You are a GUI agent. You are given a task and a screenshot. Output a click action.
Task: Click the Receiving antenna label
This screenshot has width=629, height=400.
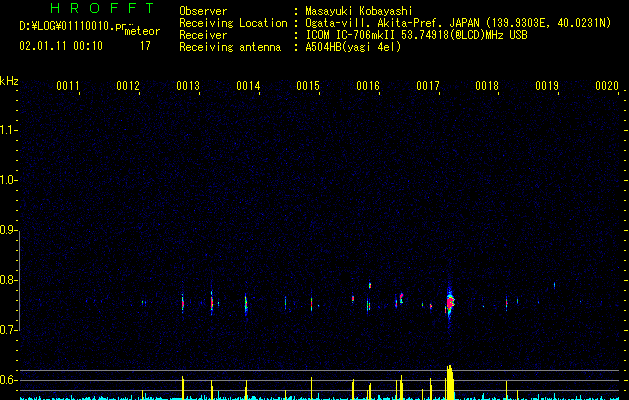230,47
